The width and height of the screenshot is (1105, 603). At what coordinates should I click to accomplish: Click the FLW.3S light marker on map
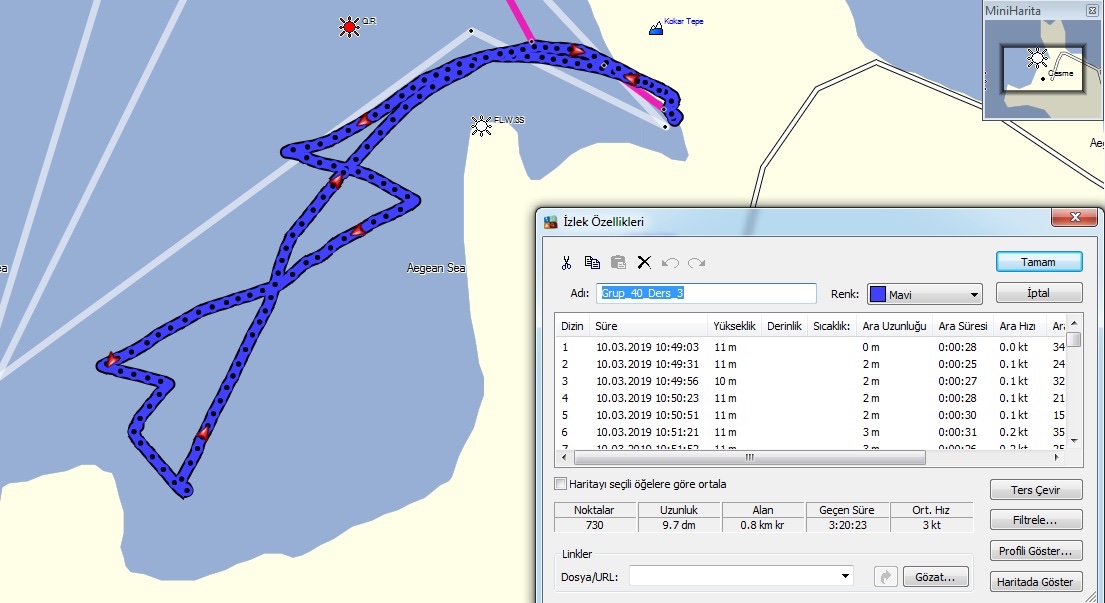(x=481, y=125)
